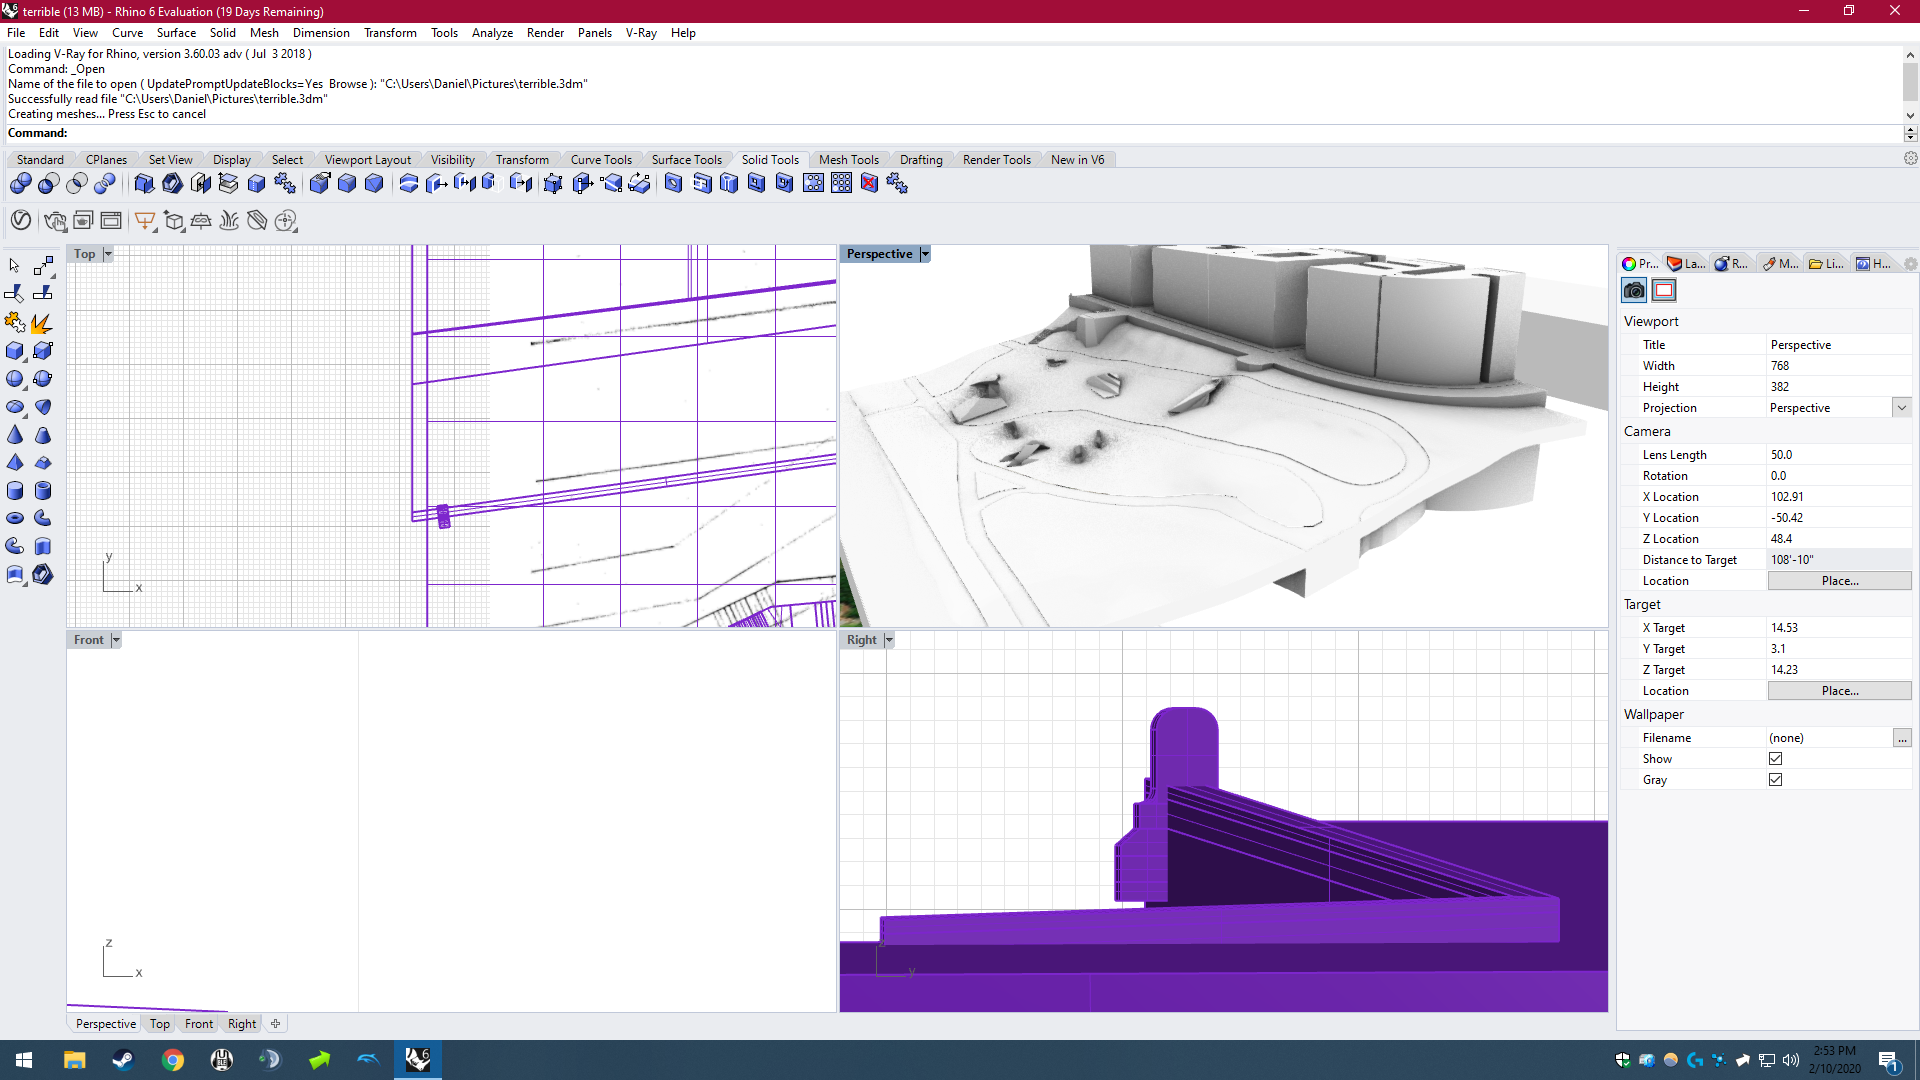This screenshot has height=1080, width=1920.
Task: Click the Box solid tool
Action: click(15, 351)
